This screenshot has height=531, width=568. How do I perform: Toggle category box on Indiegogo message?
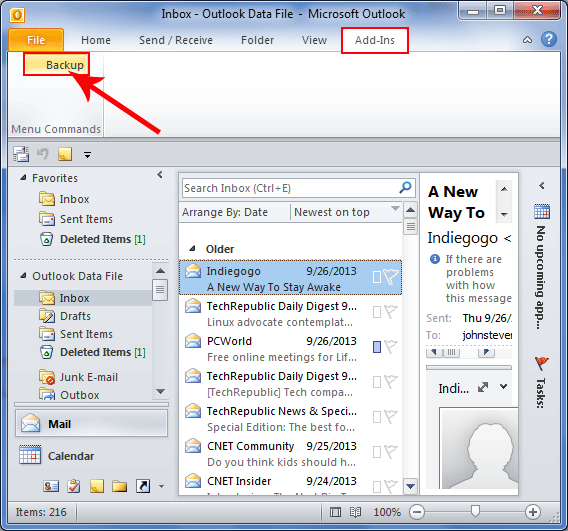(x=377, y=277)
